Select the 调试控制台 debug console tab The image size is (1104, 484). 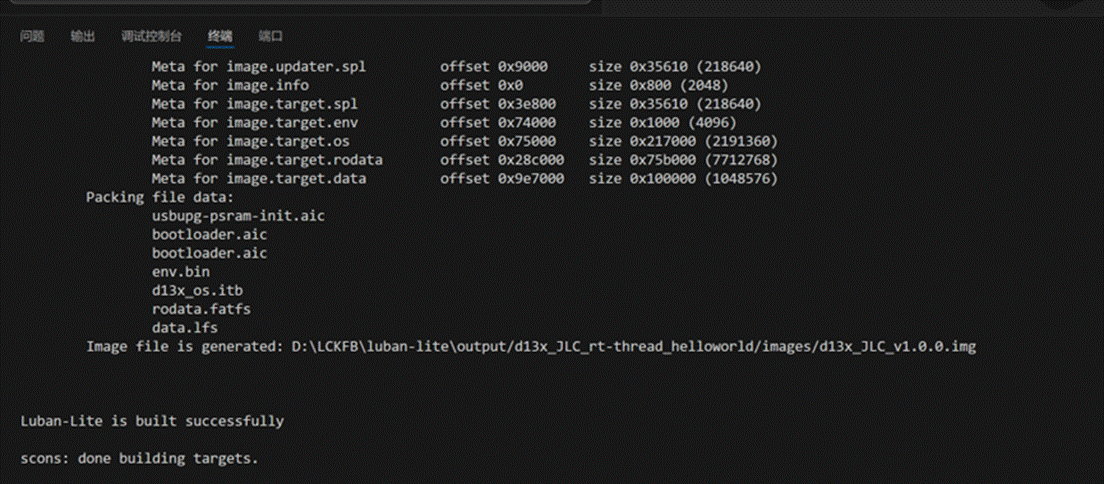coord(151,37)
